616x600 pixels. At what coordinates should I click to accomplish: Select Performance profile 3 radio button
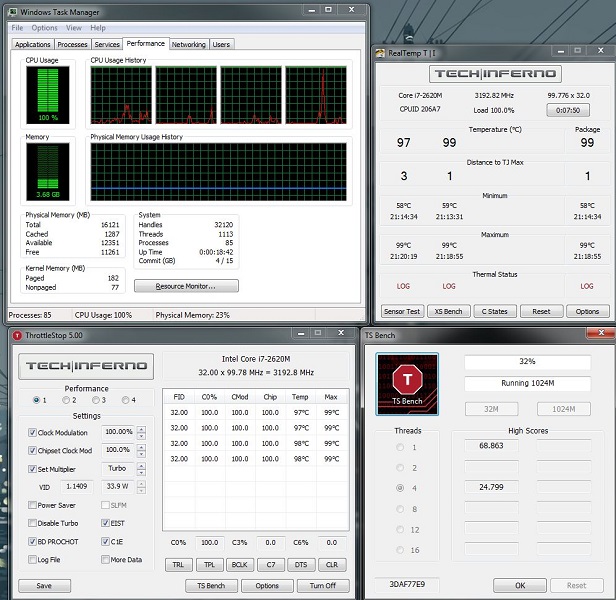(x=95, y=400)
